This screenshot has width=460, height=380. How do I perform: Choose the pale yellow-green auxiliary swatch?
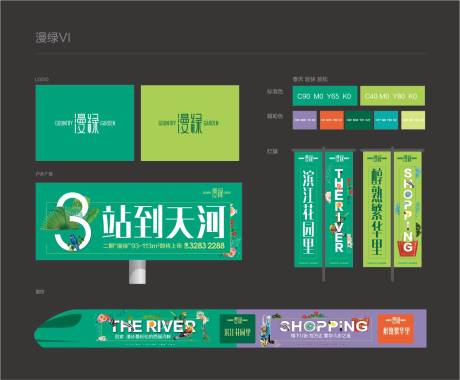(x=413, y=120)
